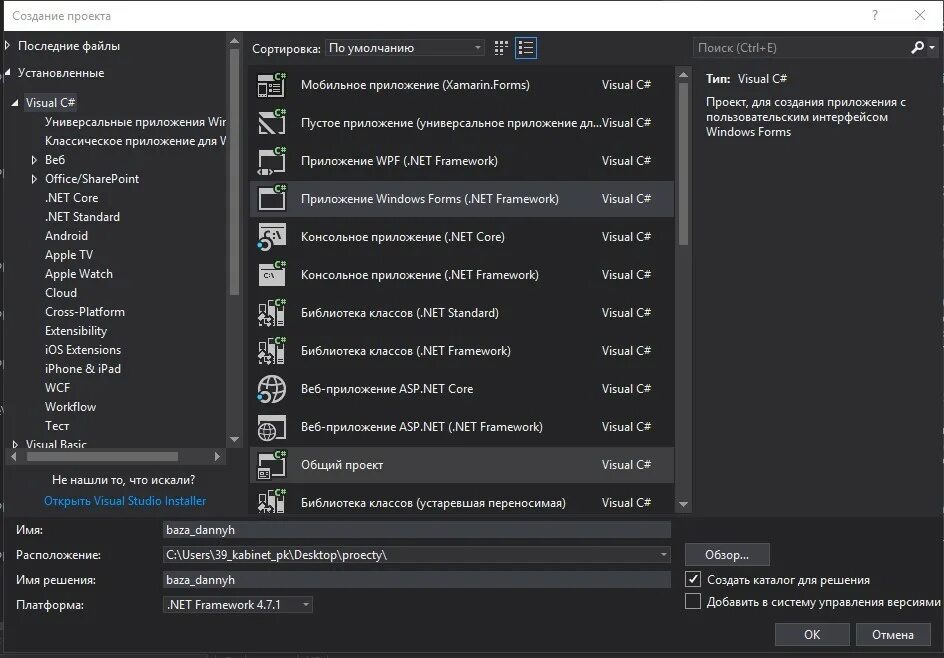
Task: Select Apple TV category
Action: point(69,255)
